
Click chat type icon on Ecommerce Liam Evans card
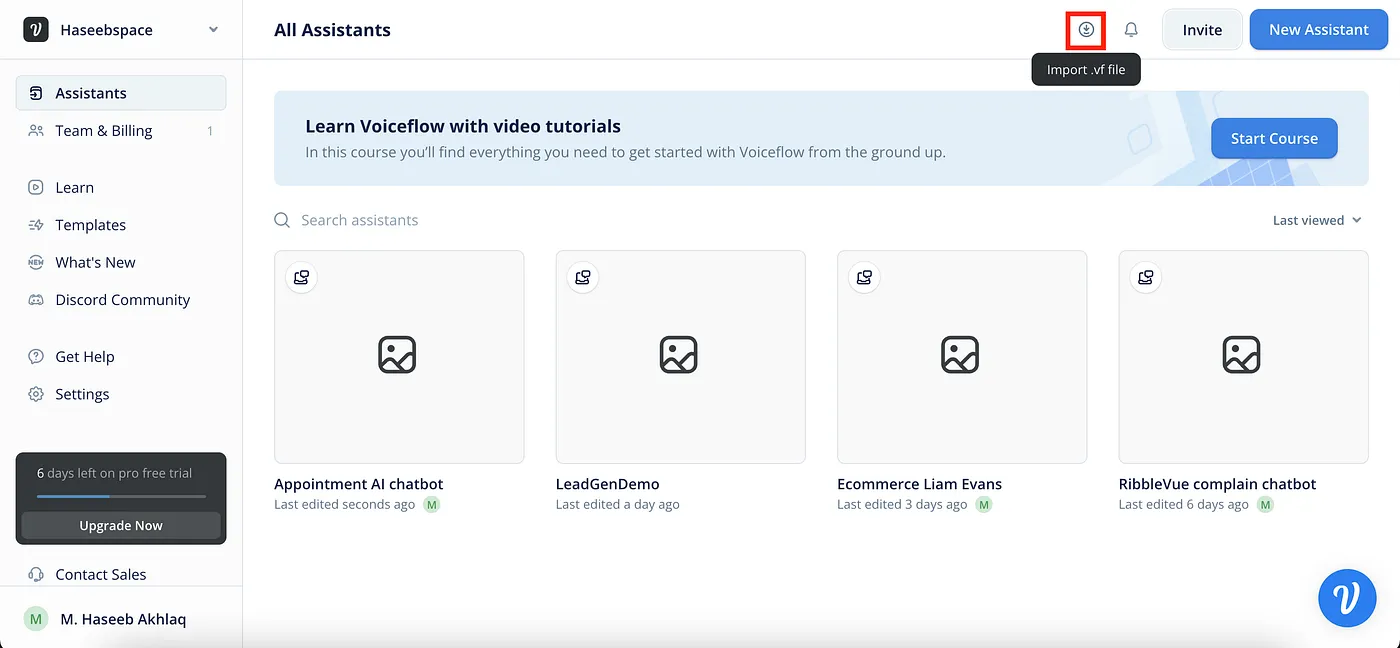click(x=865, y=277)
